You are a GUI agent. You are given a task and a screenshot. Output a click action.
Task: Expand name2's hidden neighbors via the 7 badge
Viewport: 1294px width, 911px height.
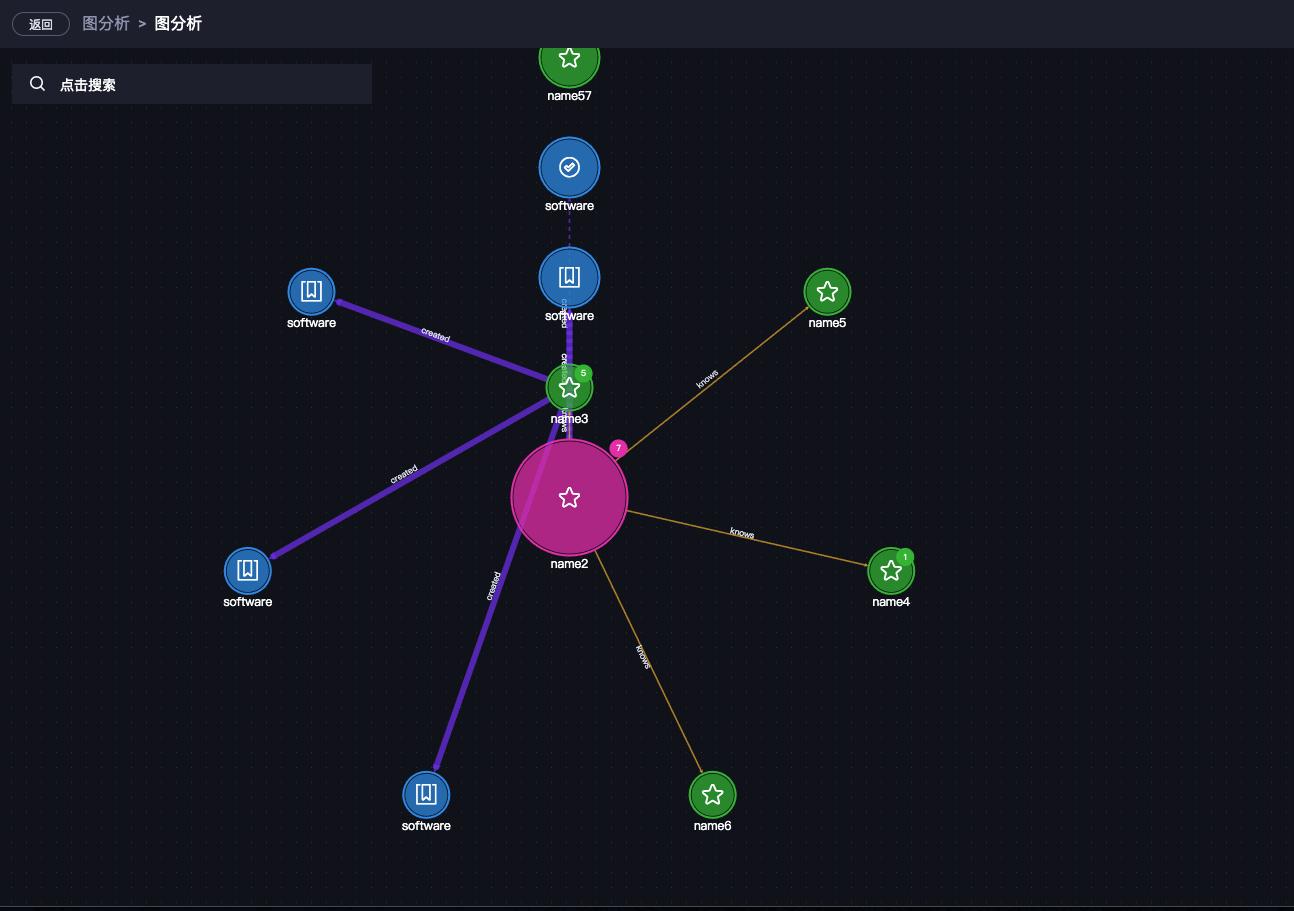coord(618,448)
